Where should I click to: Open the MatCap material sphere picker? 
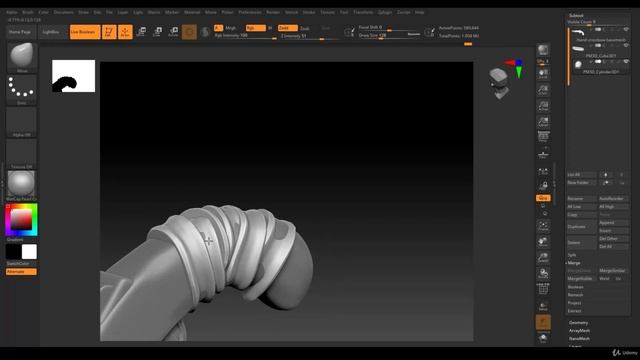pyautogui.click(x=22, y=185)
